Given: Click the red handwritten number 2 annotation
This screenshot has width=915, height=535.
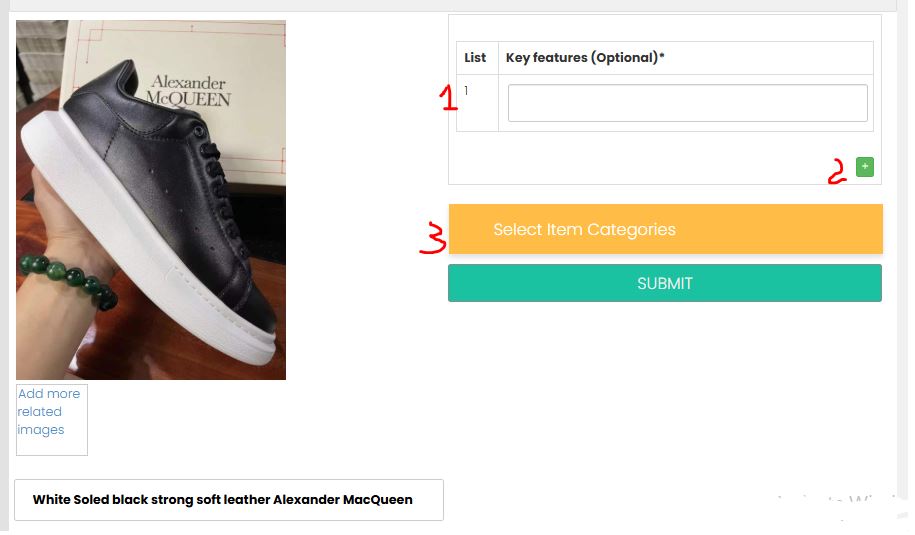Looking at the screenshot, I should pyautogui.click(x=837, y=172).
